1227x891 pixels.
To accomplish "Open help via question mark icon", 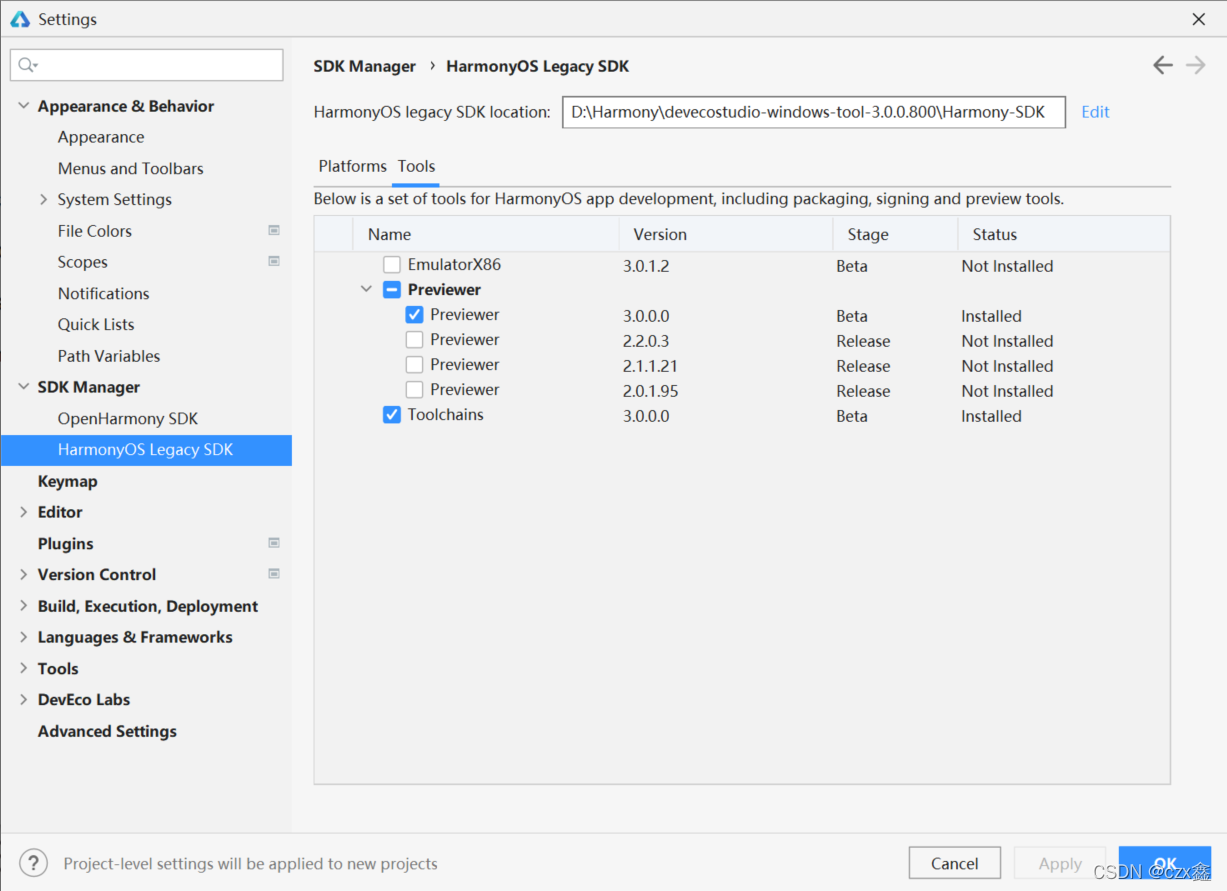I will pos(33,863).
